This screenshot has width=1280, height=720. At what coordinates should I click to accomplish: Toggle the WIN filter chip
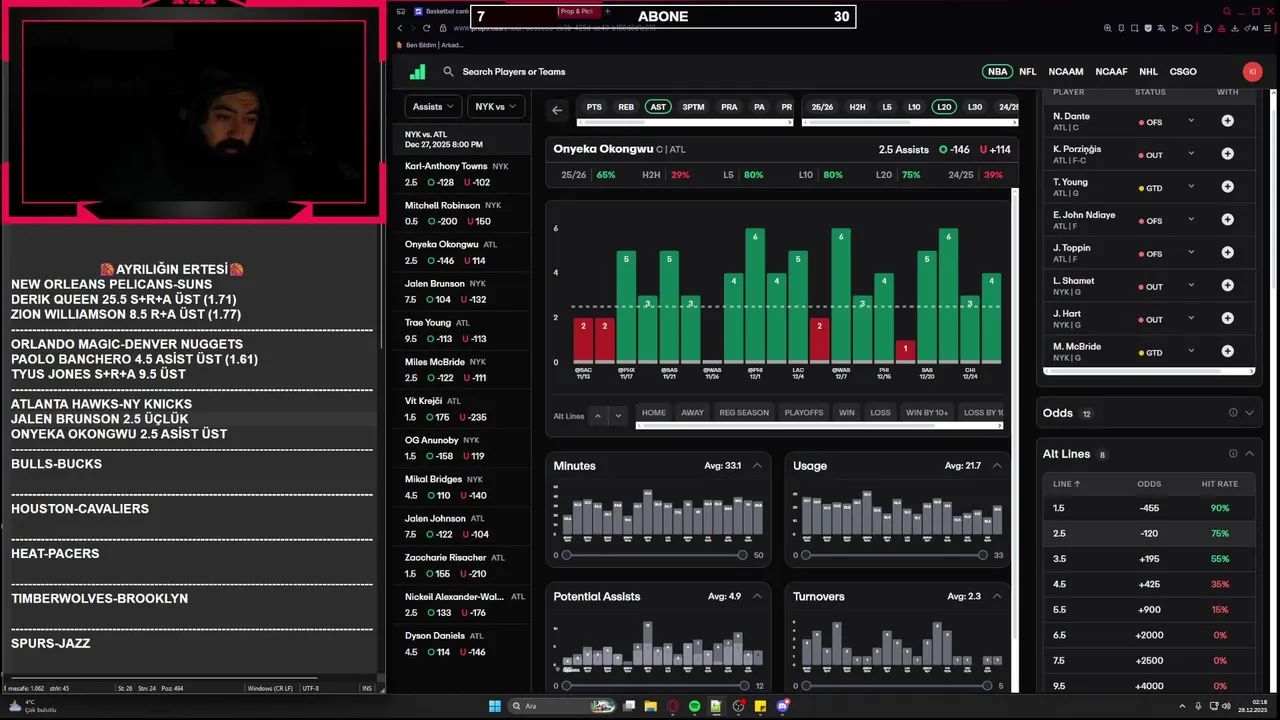point(847,413)
